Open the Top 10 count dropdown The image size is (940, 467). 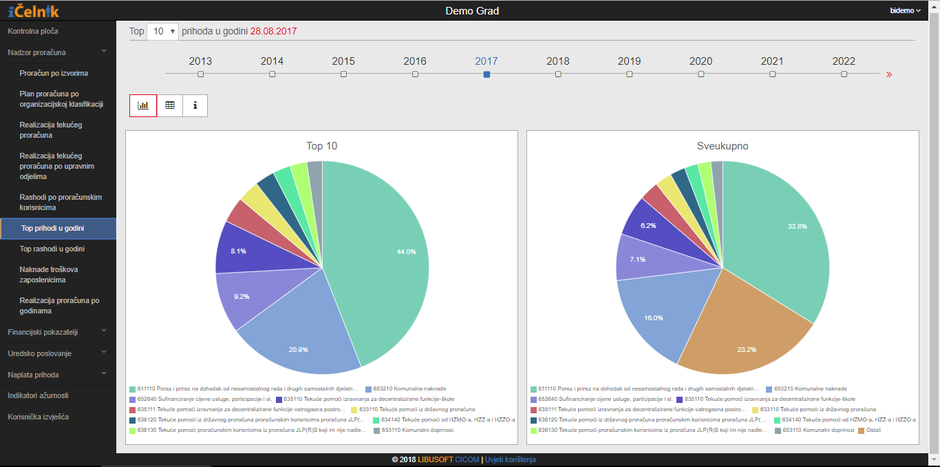163,31
